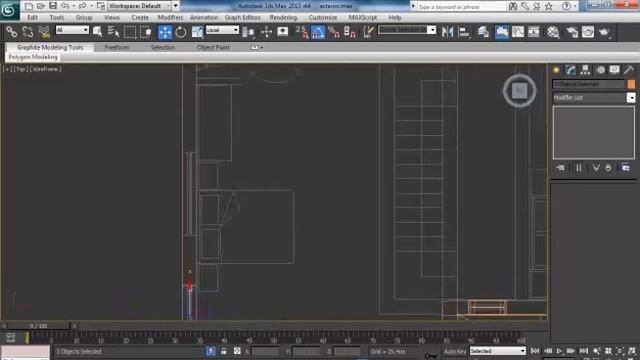Click the Play Animation button

tap(559, 351)
